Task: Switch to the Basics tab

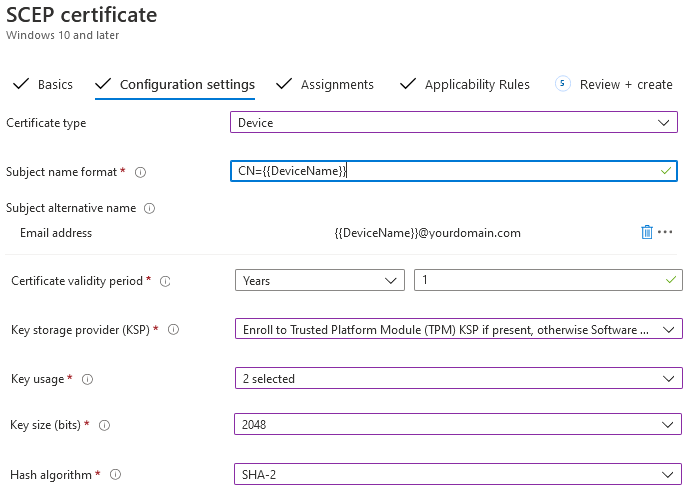Action: [x=43, y=84]
